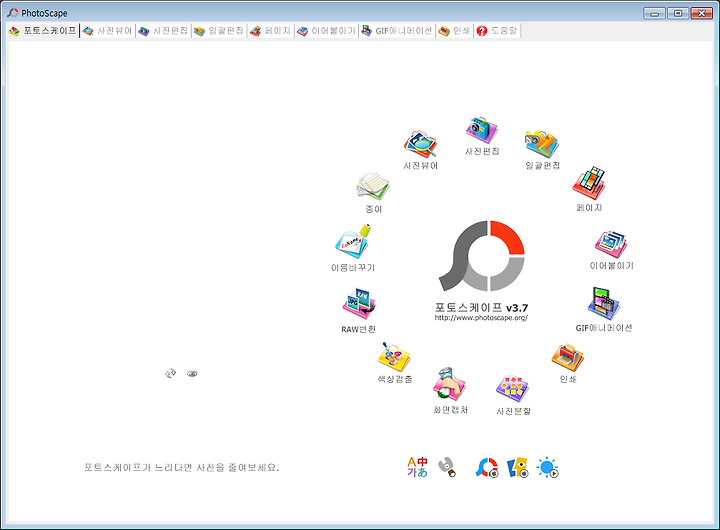Image resolution: width=720 pixels, height=530 pixels.
Task: Open the settings wrench icon at bottom
Action: tap(447, 467)
